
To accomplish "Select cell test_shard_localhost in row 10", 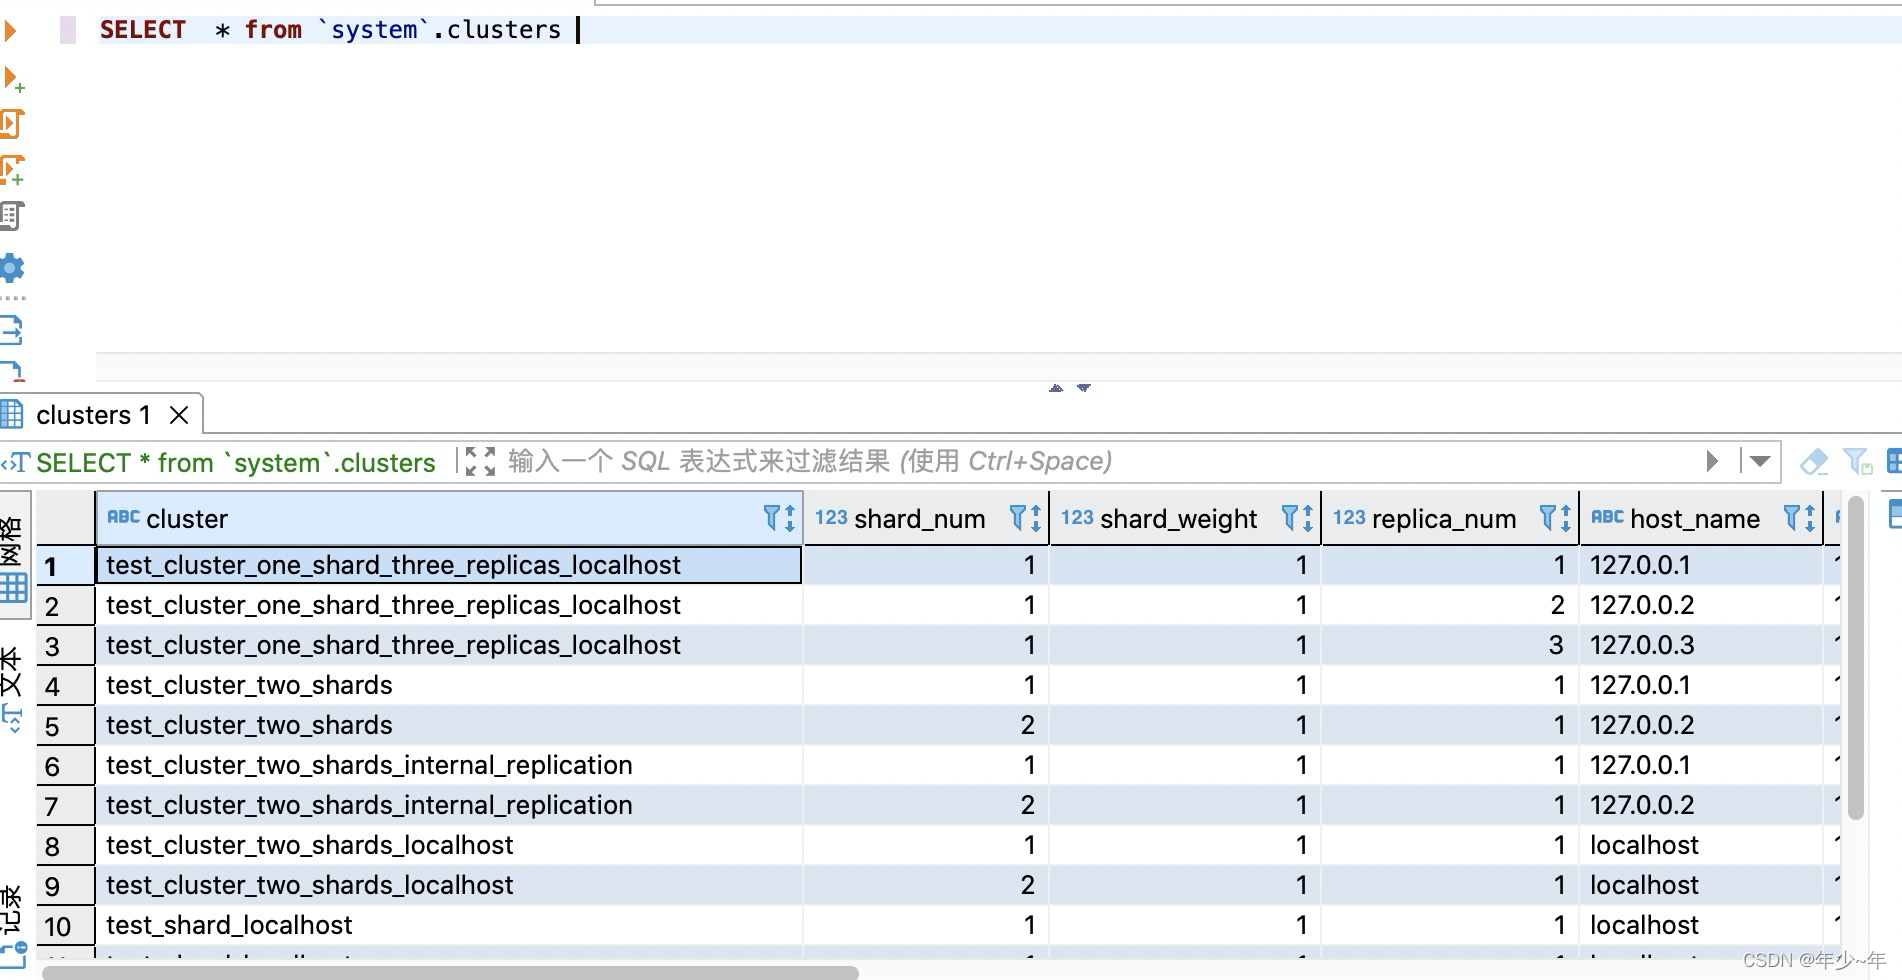I will [449, 925].
